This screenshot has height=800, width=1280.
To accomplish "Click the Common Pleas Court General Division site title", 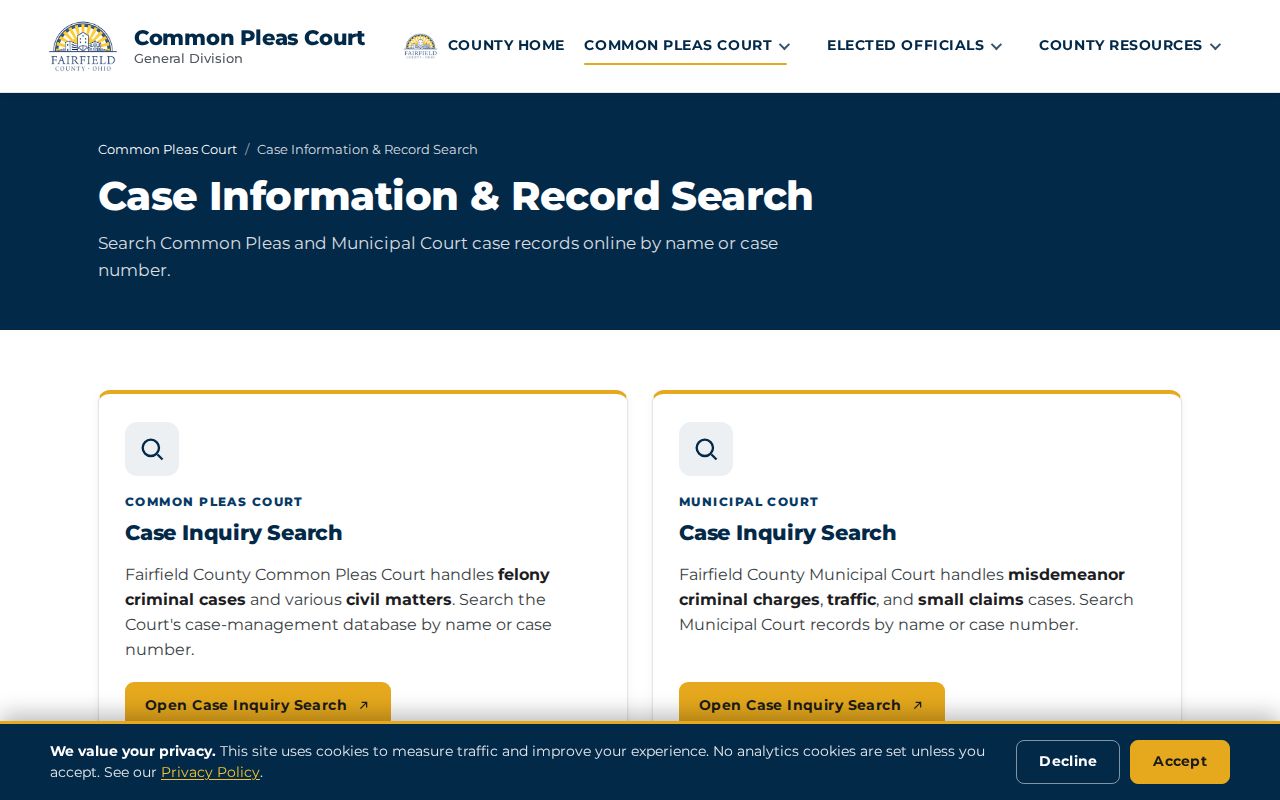I will click(249, 46).
